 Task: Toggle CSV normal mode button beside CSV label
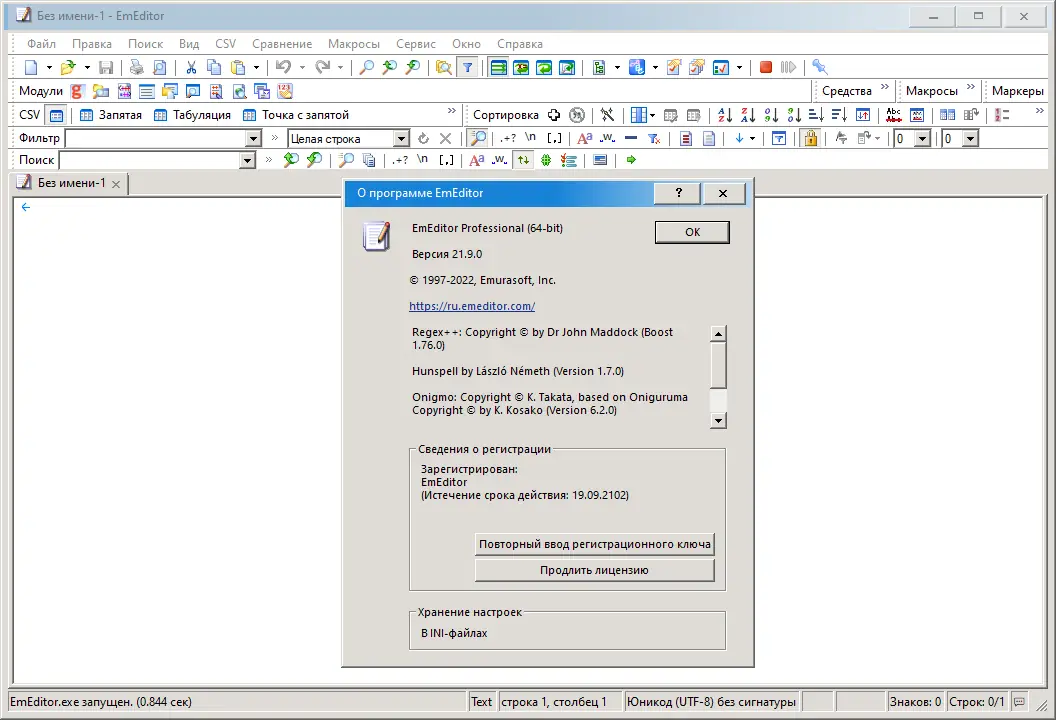(57, 115)
